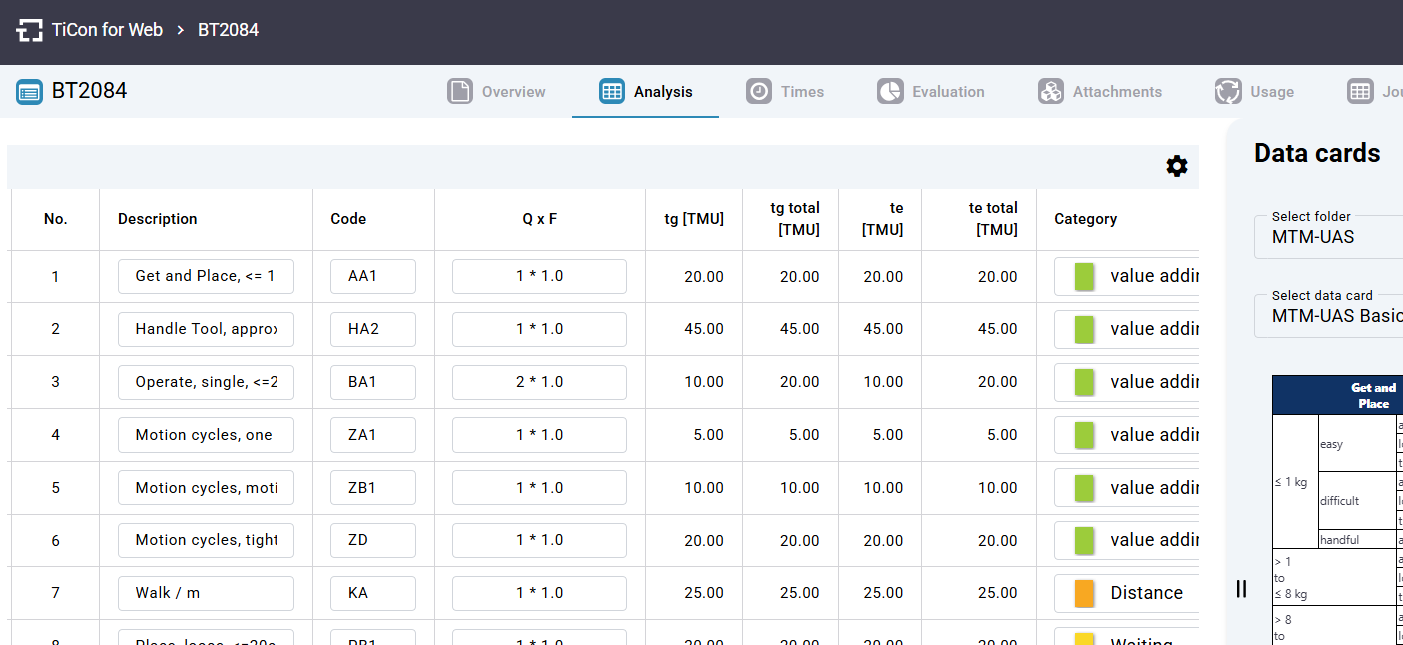Click the TiCon for Web logo icon
The height and width of the screenshot is (645, 1403).
point(29,30)
